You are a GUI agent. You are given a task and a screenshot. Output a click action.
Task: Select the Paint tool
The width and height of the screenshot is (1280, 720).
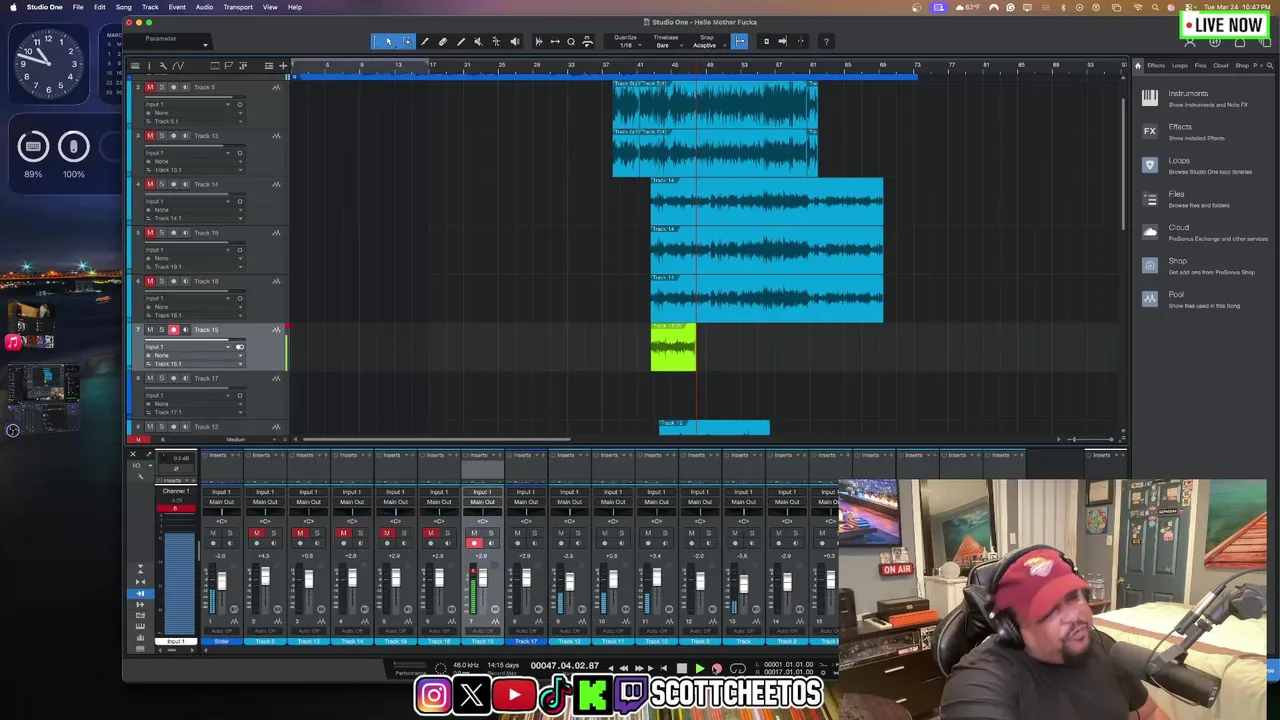pos(461,41)
